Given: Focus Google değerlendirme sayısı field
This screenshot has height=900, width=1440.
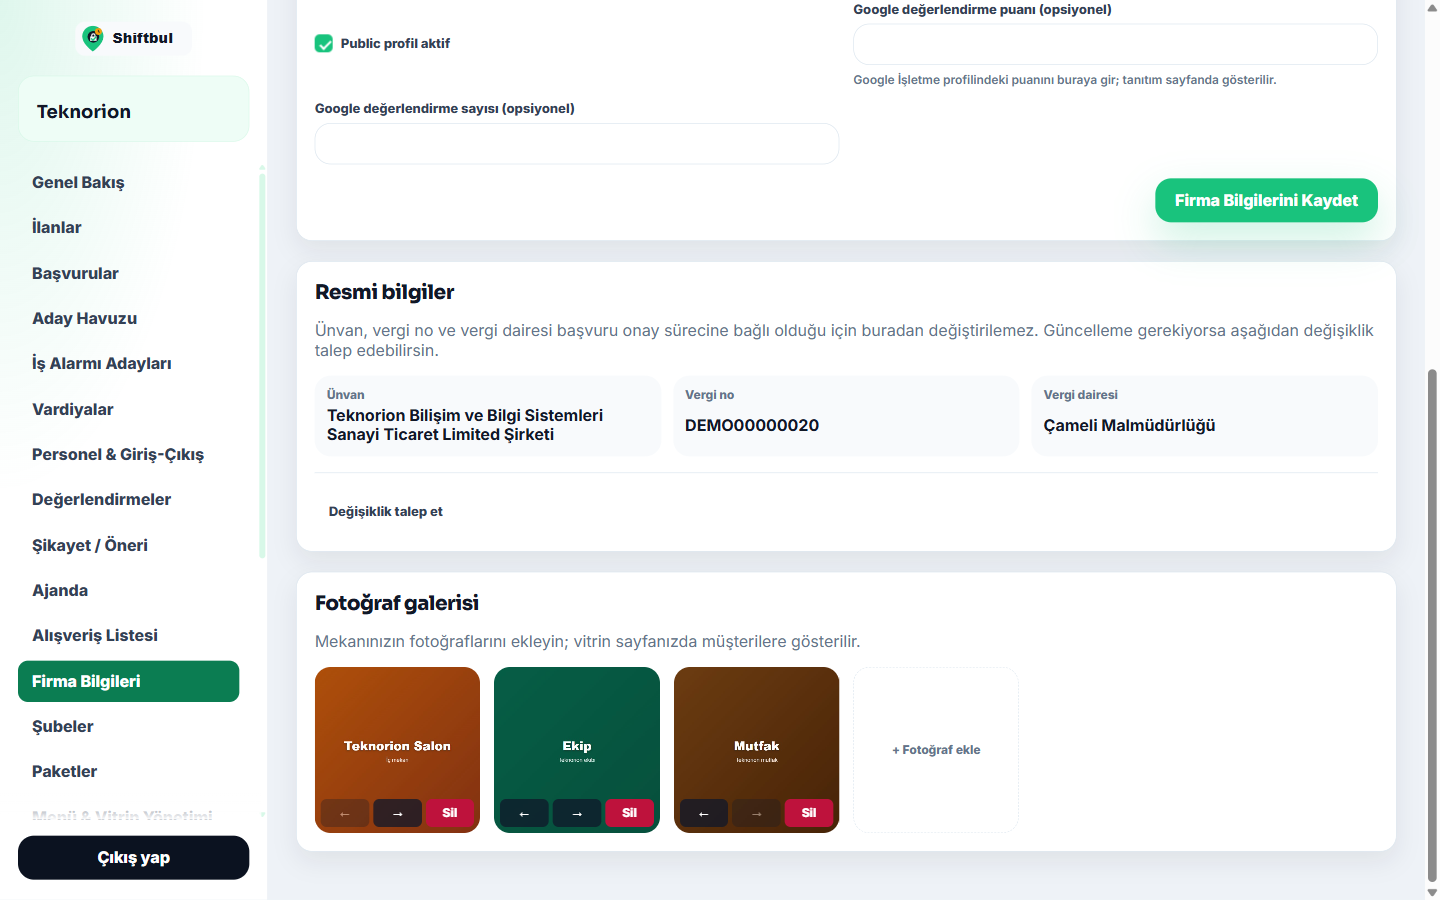Looking at the screenshot, I should [577, 144].
